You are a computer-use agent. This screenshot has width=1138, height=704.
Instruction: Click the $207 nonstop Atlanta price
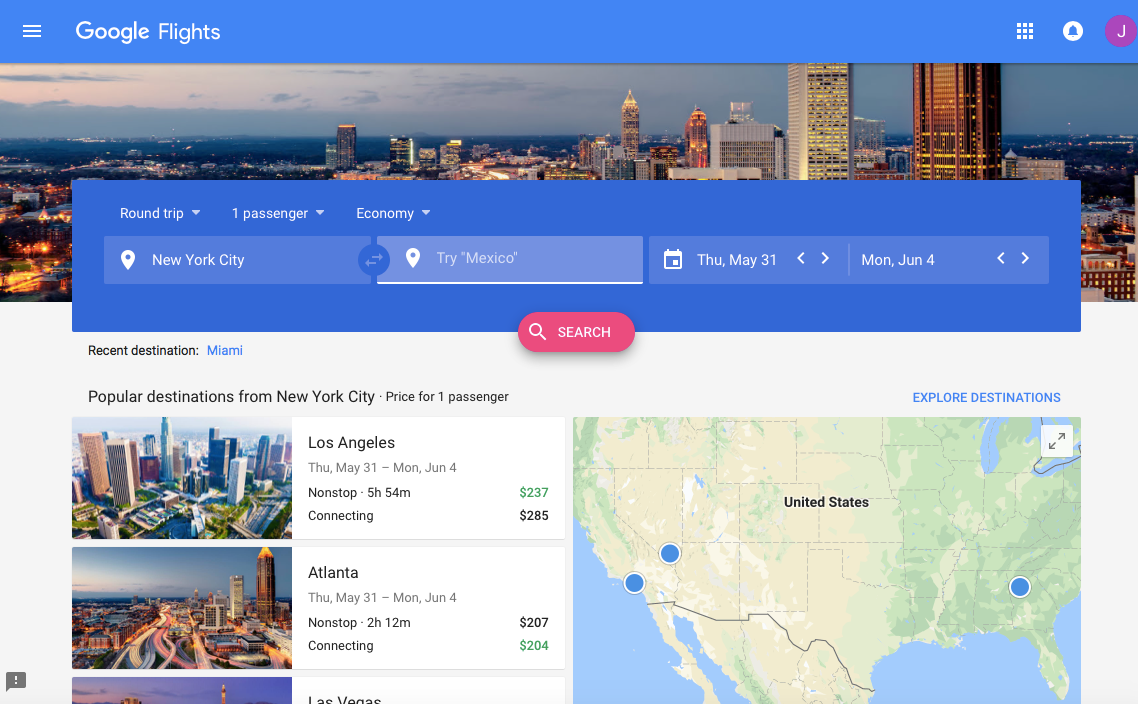click(x=533, y=623)
